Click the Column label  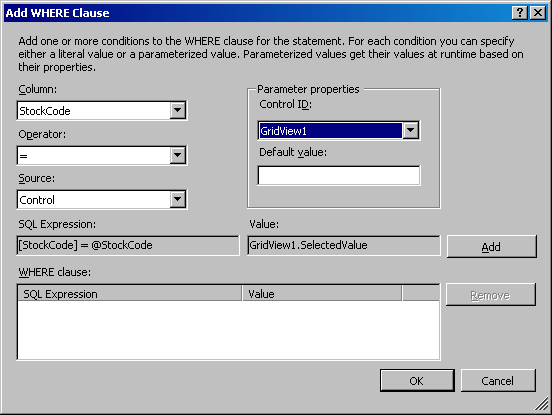click(x=38, y=89)
